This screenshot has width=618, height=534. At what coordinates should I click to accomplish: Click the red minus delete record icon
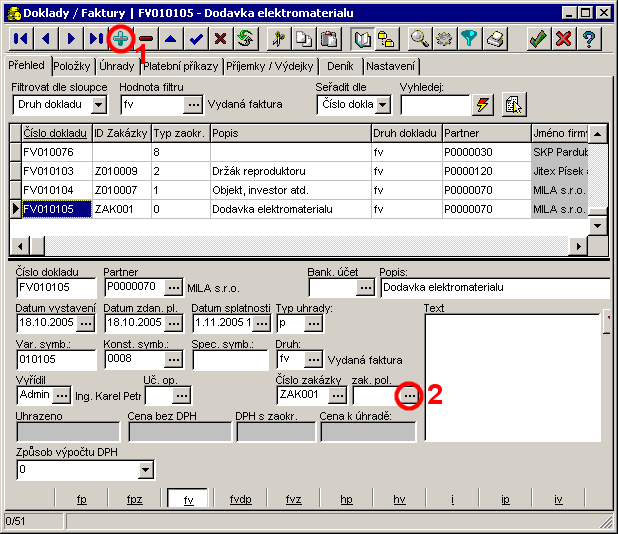coord(146,39)
